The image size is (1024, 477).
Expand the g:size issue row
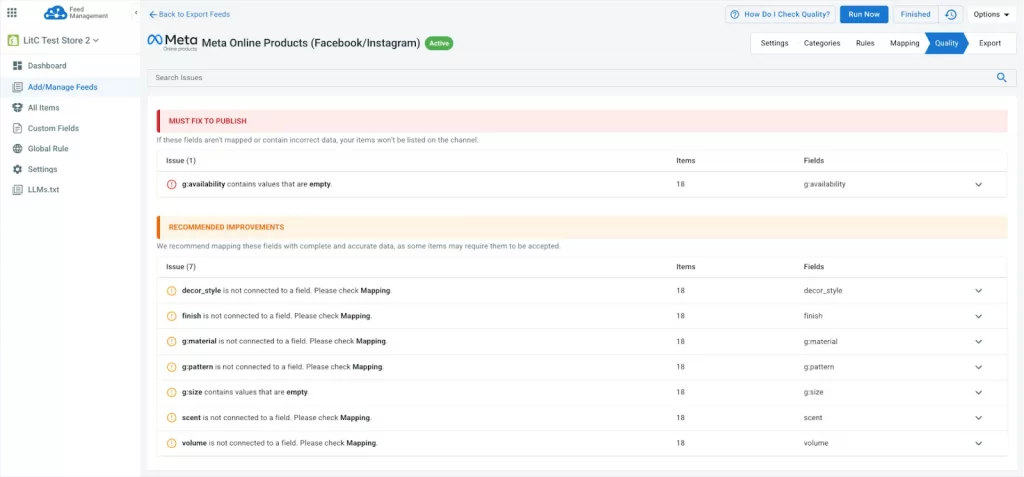[x=978, y=393]
